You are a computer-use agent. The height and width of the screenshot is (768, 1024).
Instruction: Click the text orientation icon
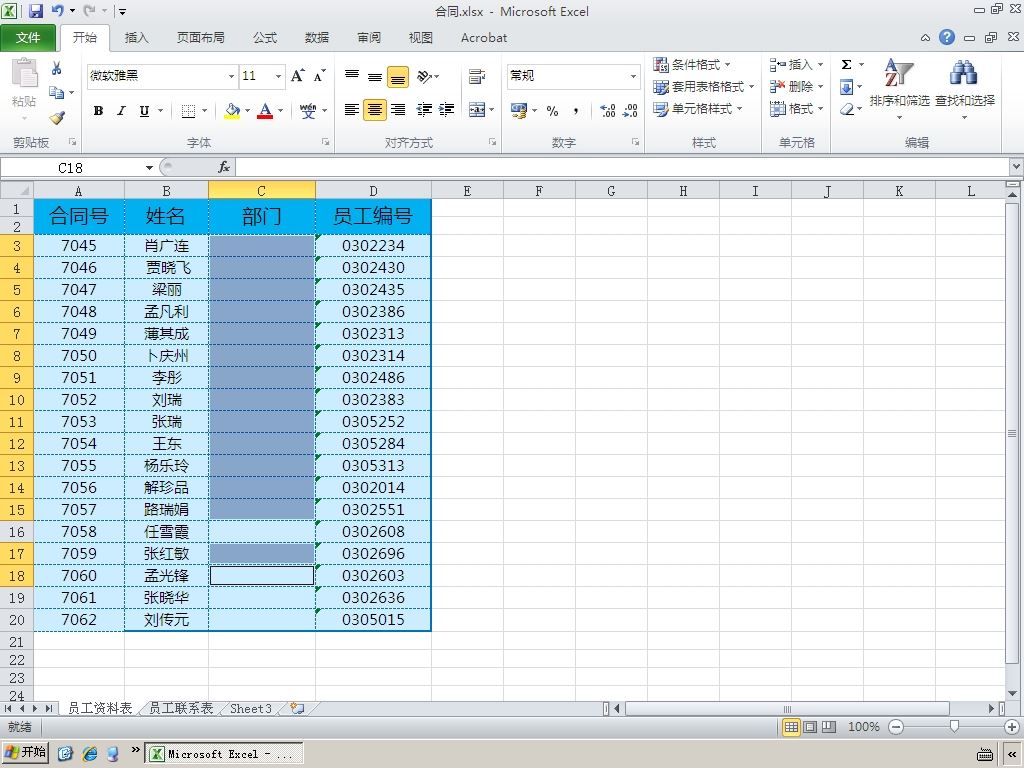[x=424, y=76]
